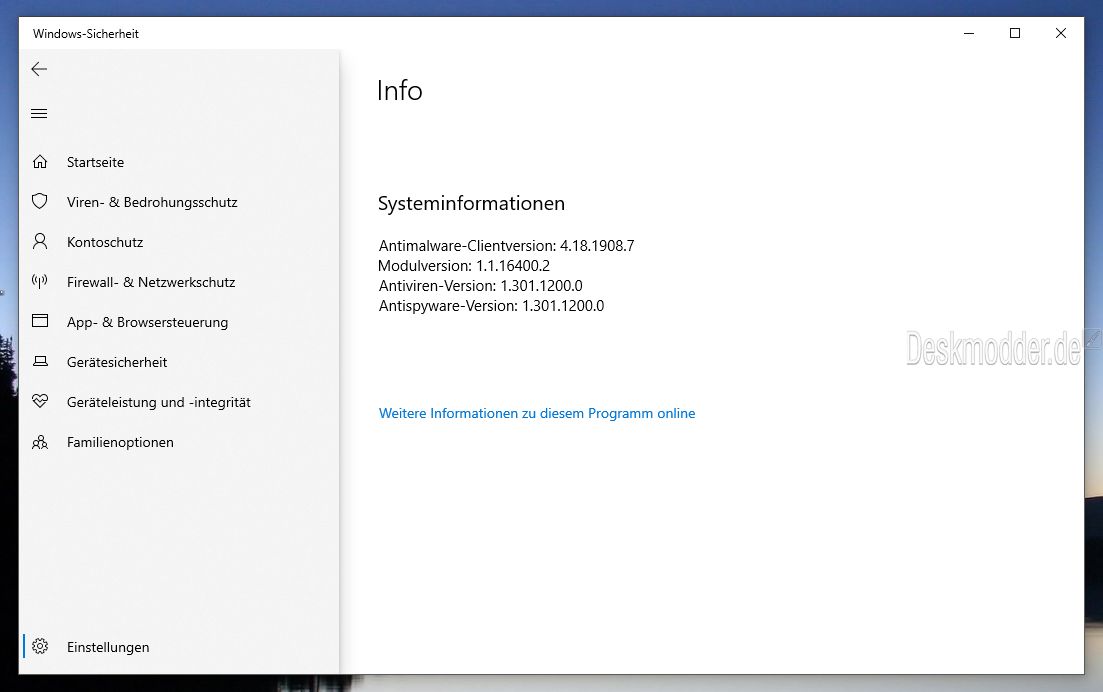The width and height of the screenshot is (1103, 692).
Task: Click the Windows-Sicherheit window title
Action: click(86, 34)
